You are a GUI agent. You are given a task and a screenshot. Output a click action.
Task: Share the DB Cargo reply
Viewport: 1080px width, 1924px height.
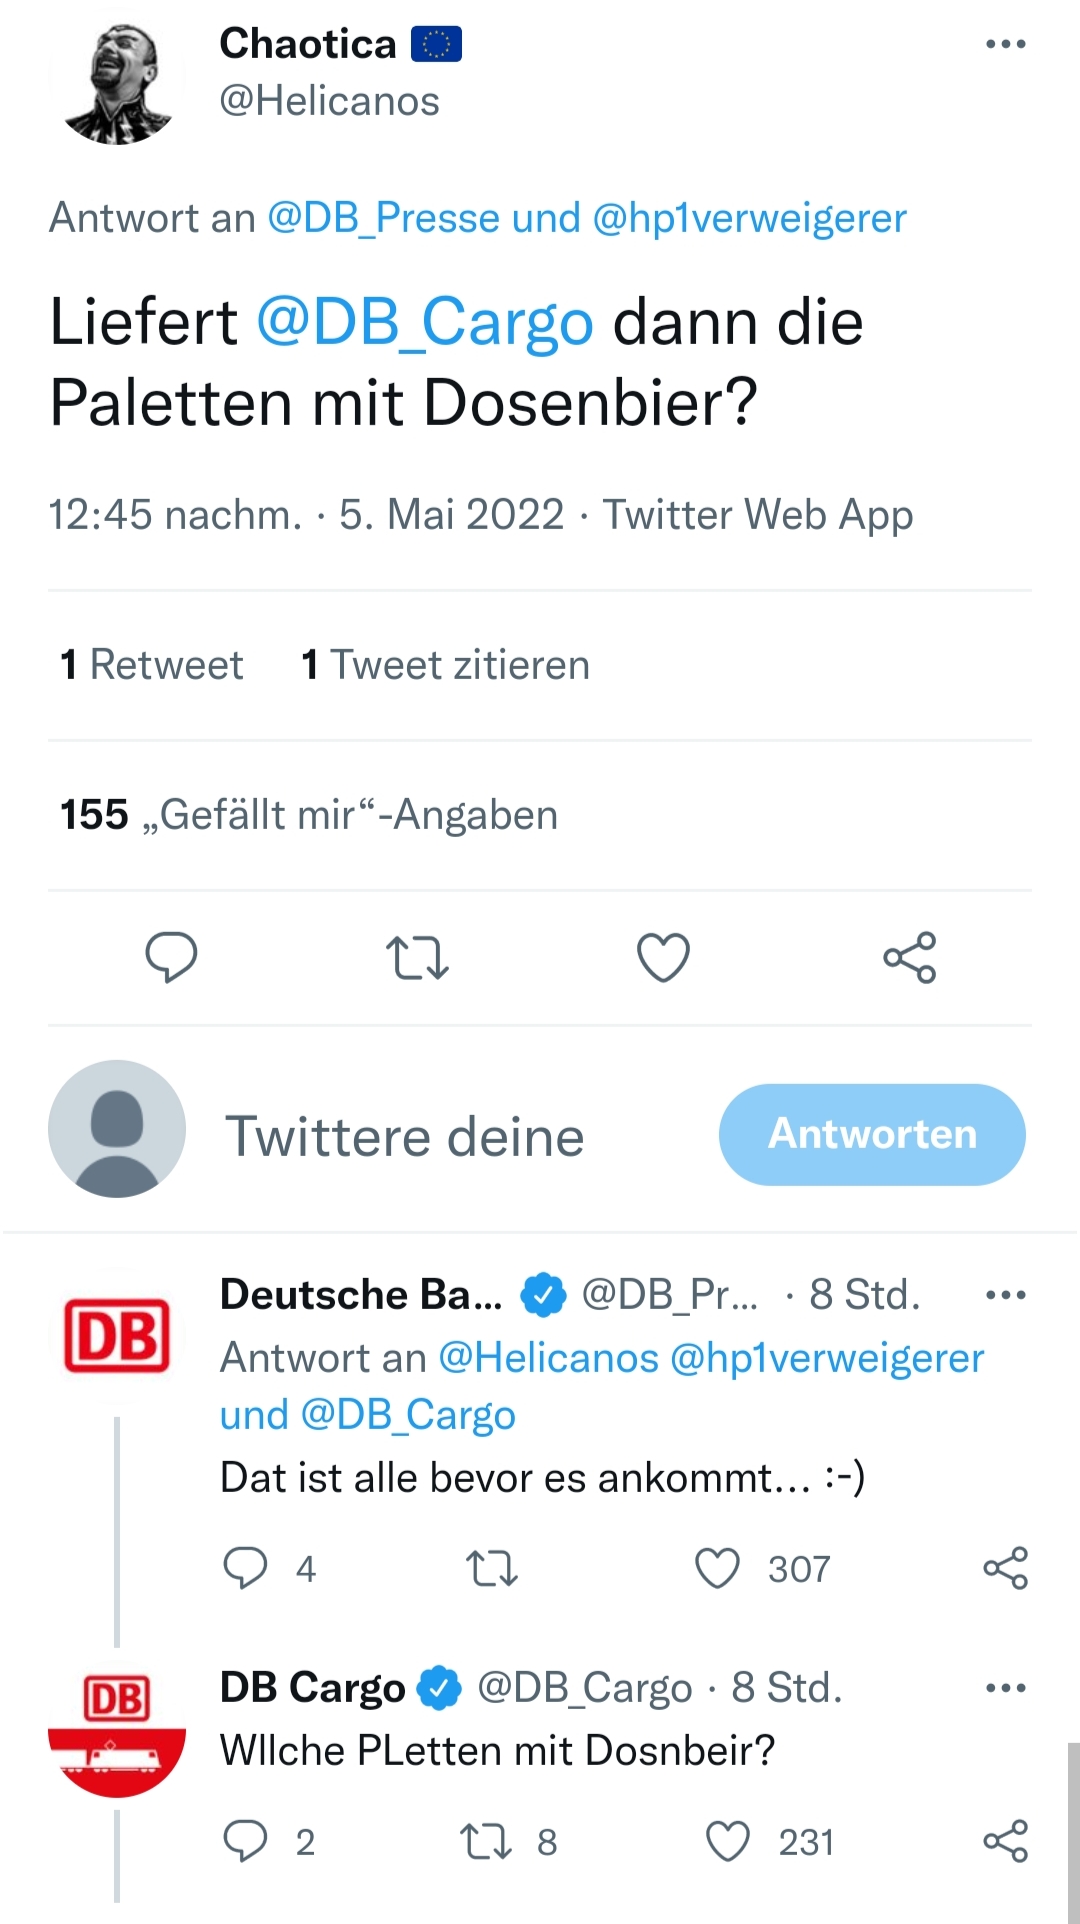[x=1005, y=1841]
